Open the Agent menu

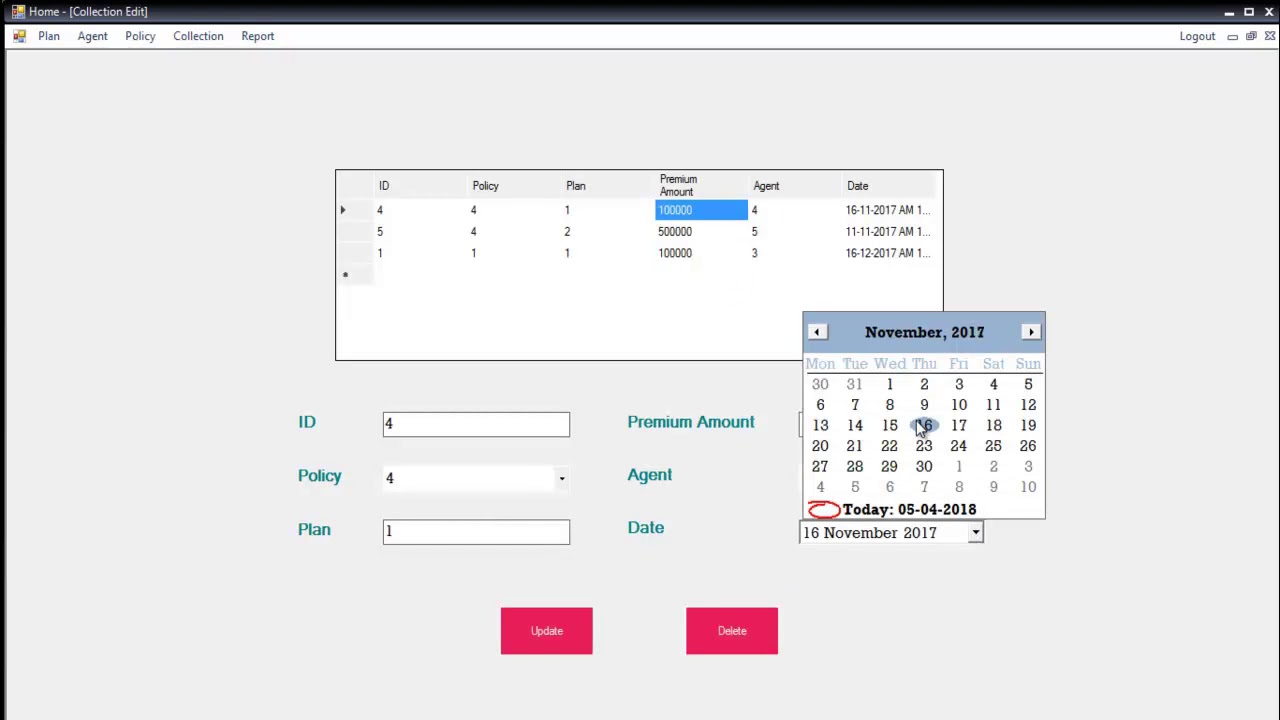point(93,36)
